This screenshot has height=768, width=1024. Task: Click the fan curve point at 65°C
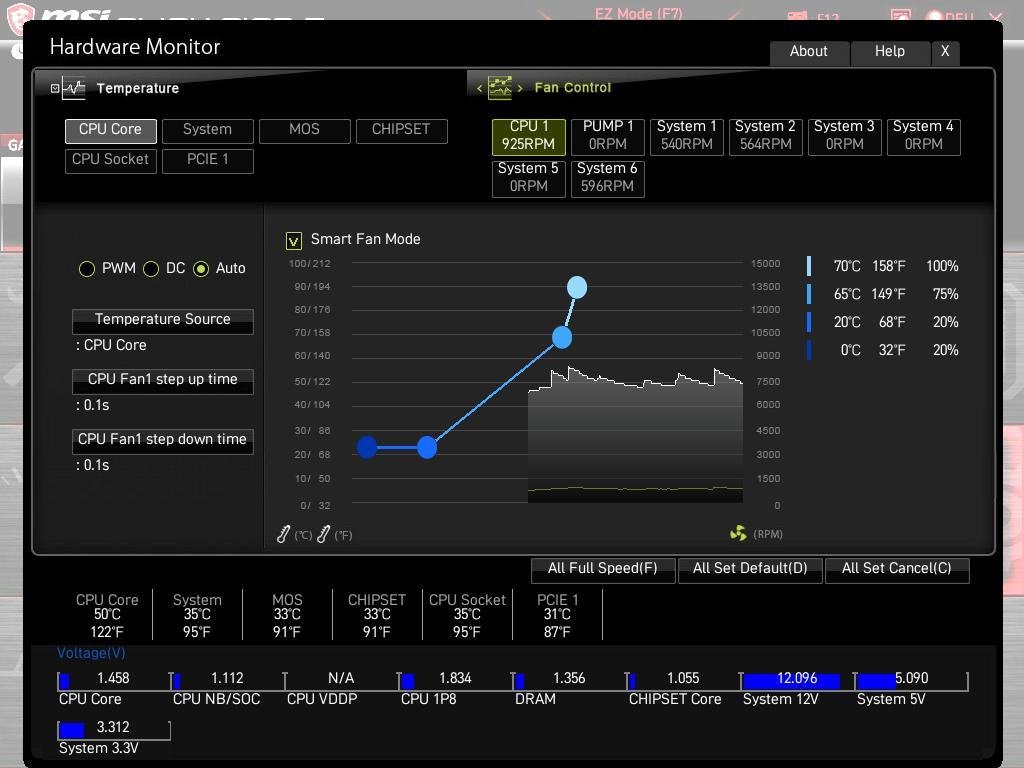coord(562,338)
